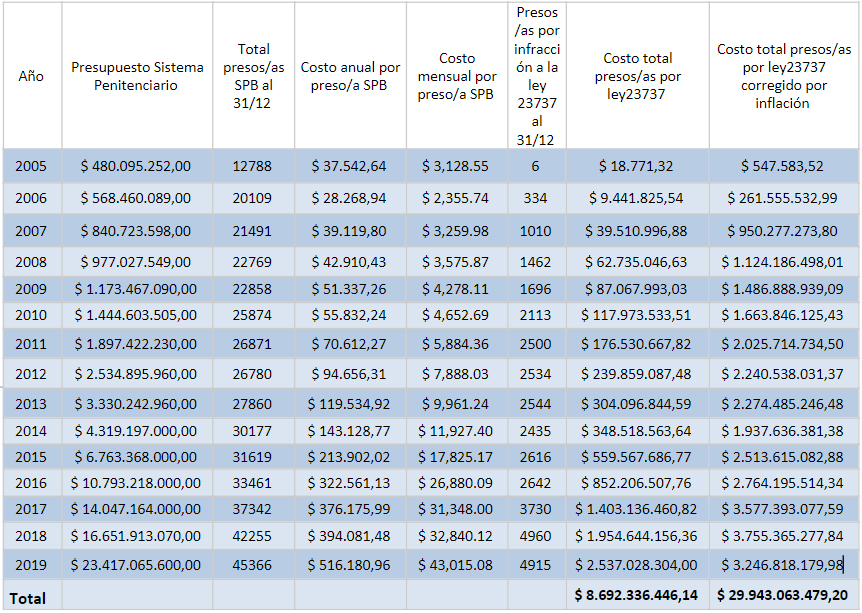The height and width of the screenshot is (613, 862).
Task: Click the 2010 monthly cost $ 4,652.69
Action: (x=457, y=315)
